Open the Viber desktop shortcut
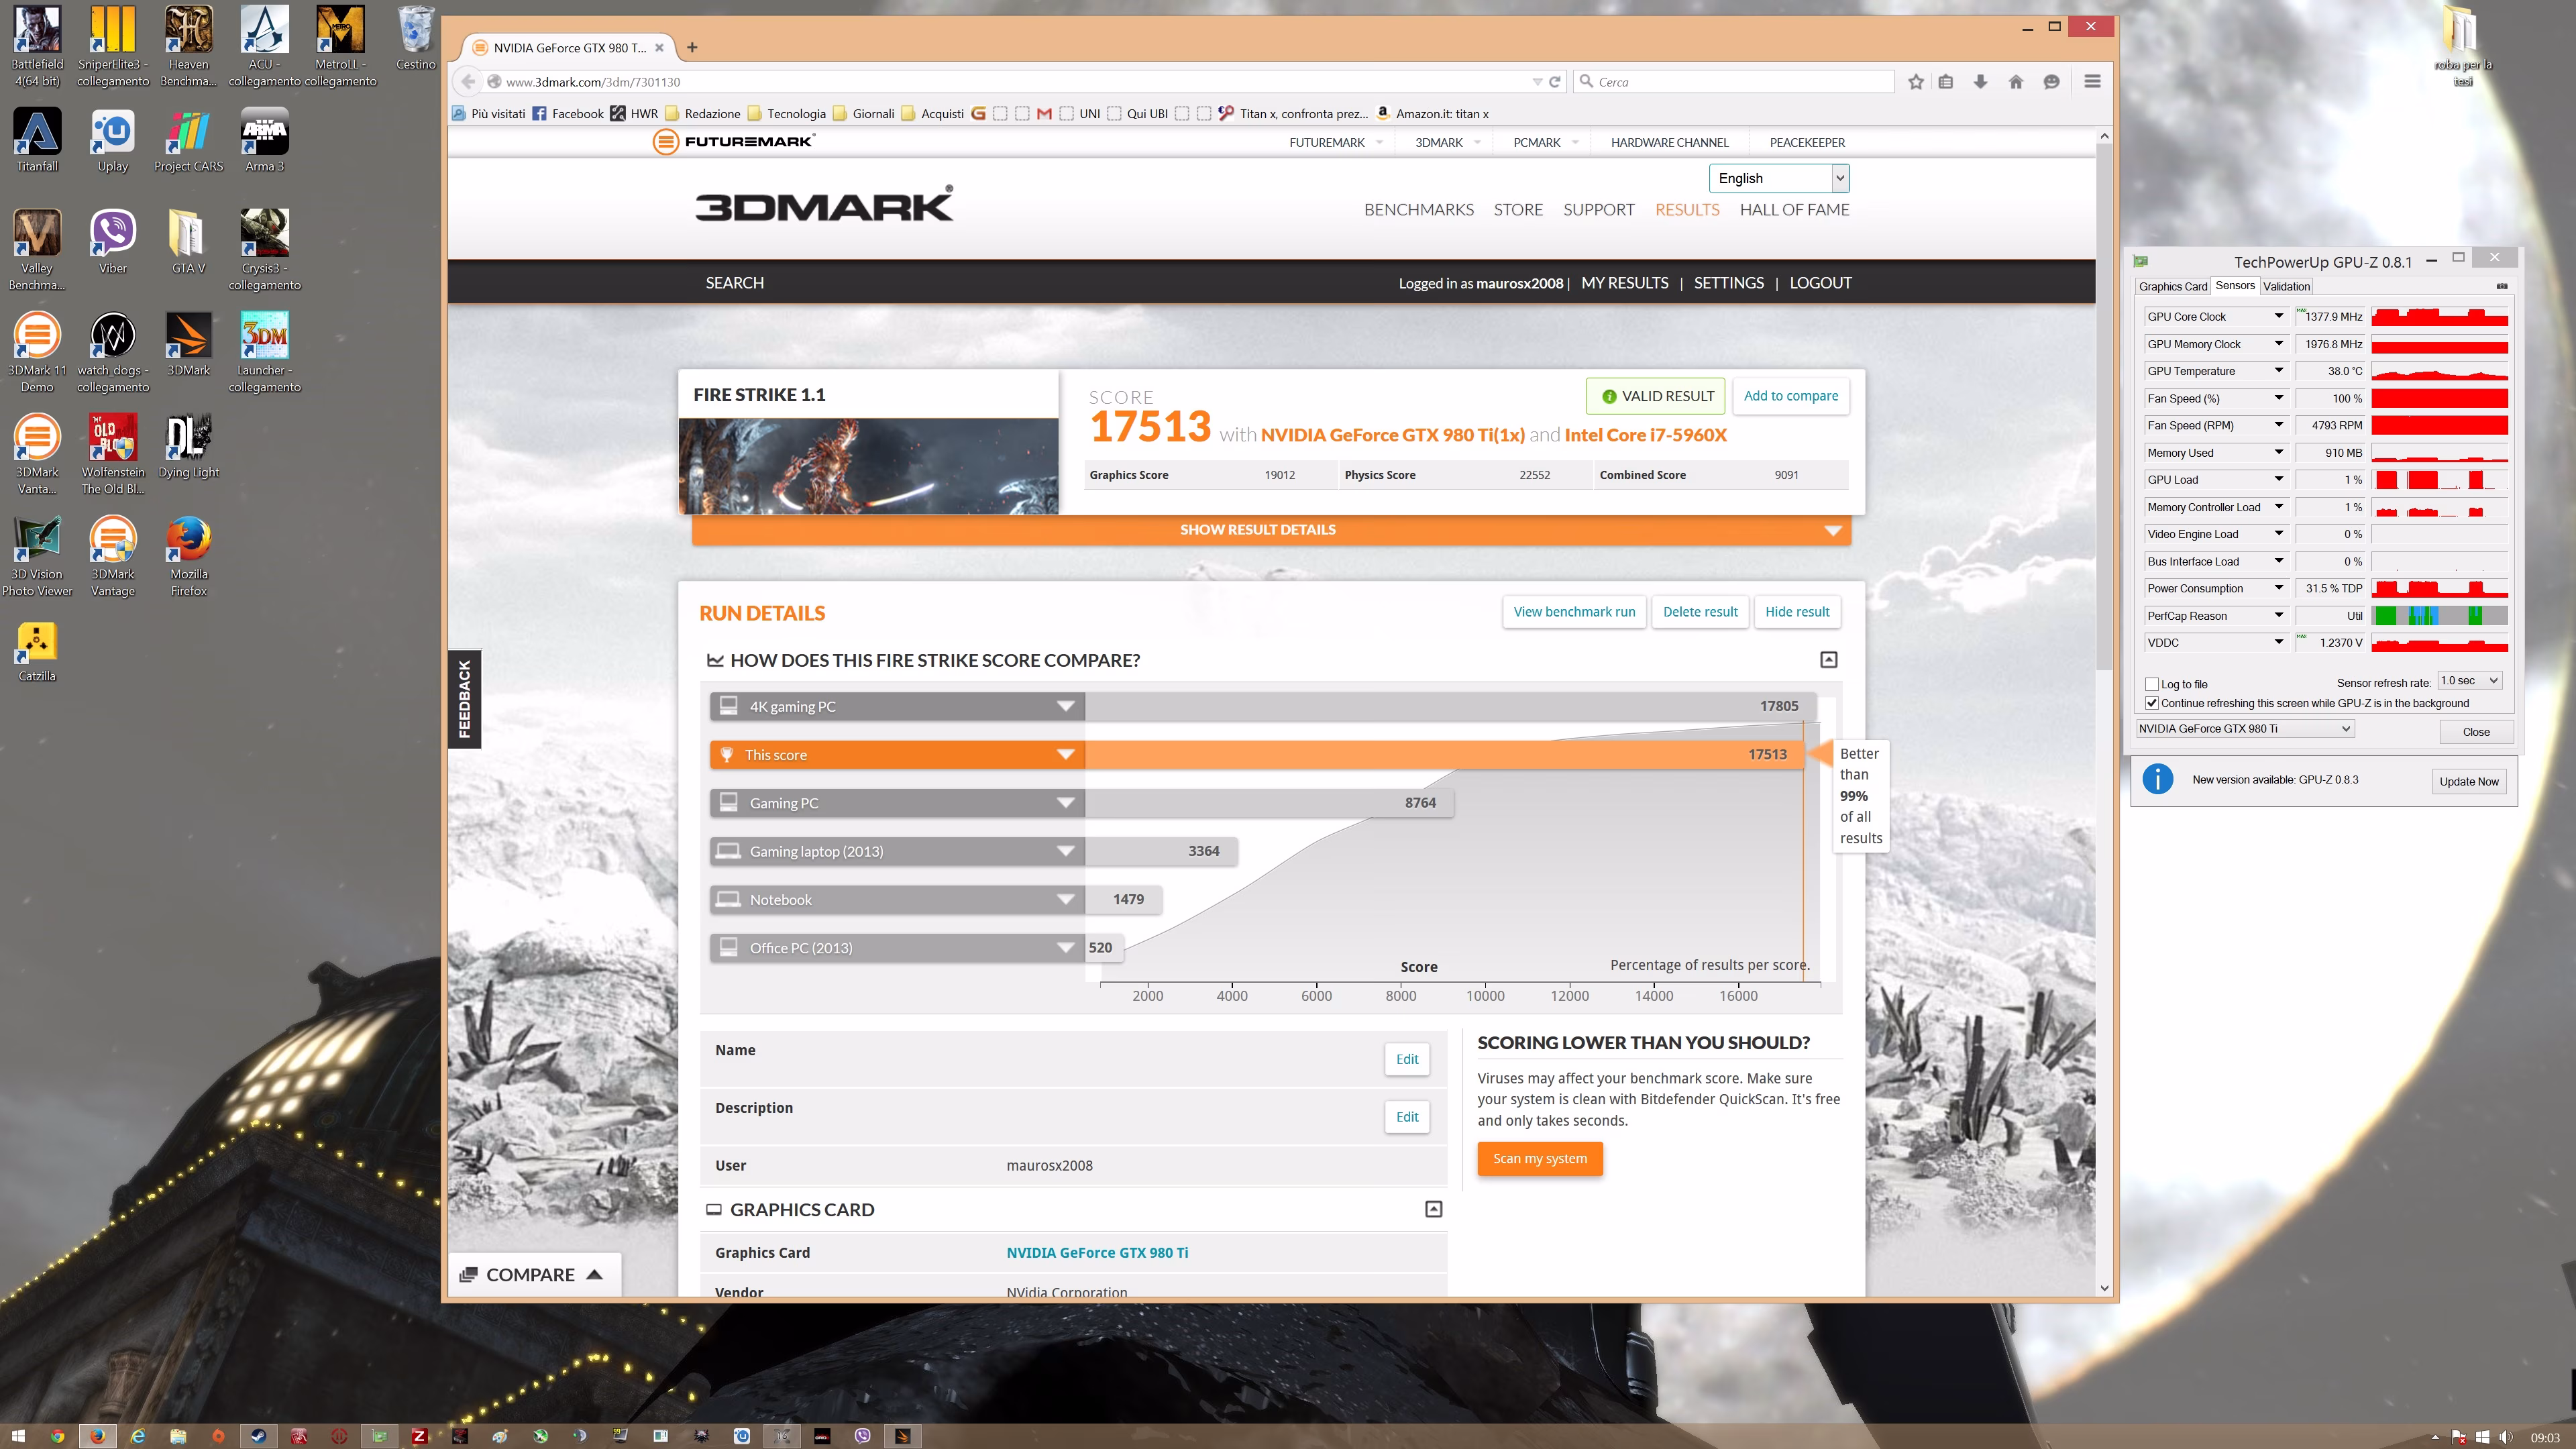 [113, 241]
